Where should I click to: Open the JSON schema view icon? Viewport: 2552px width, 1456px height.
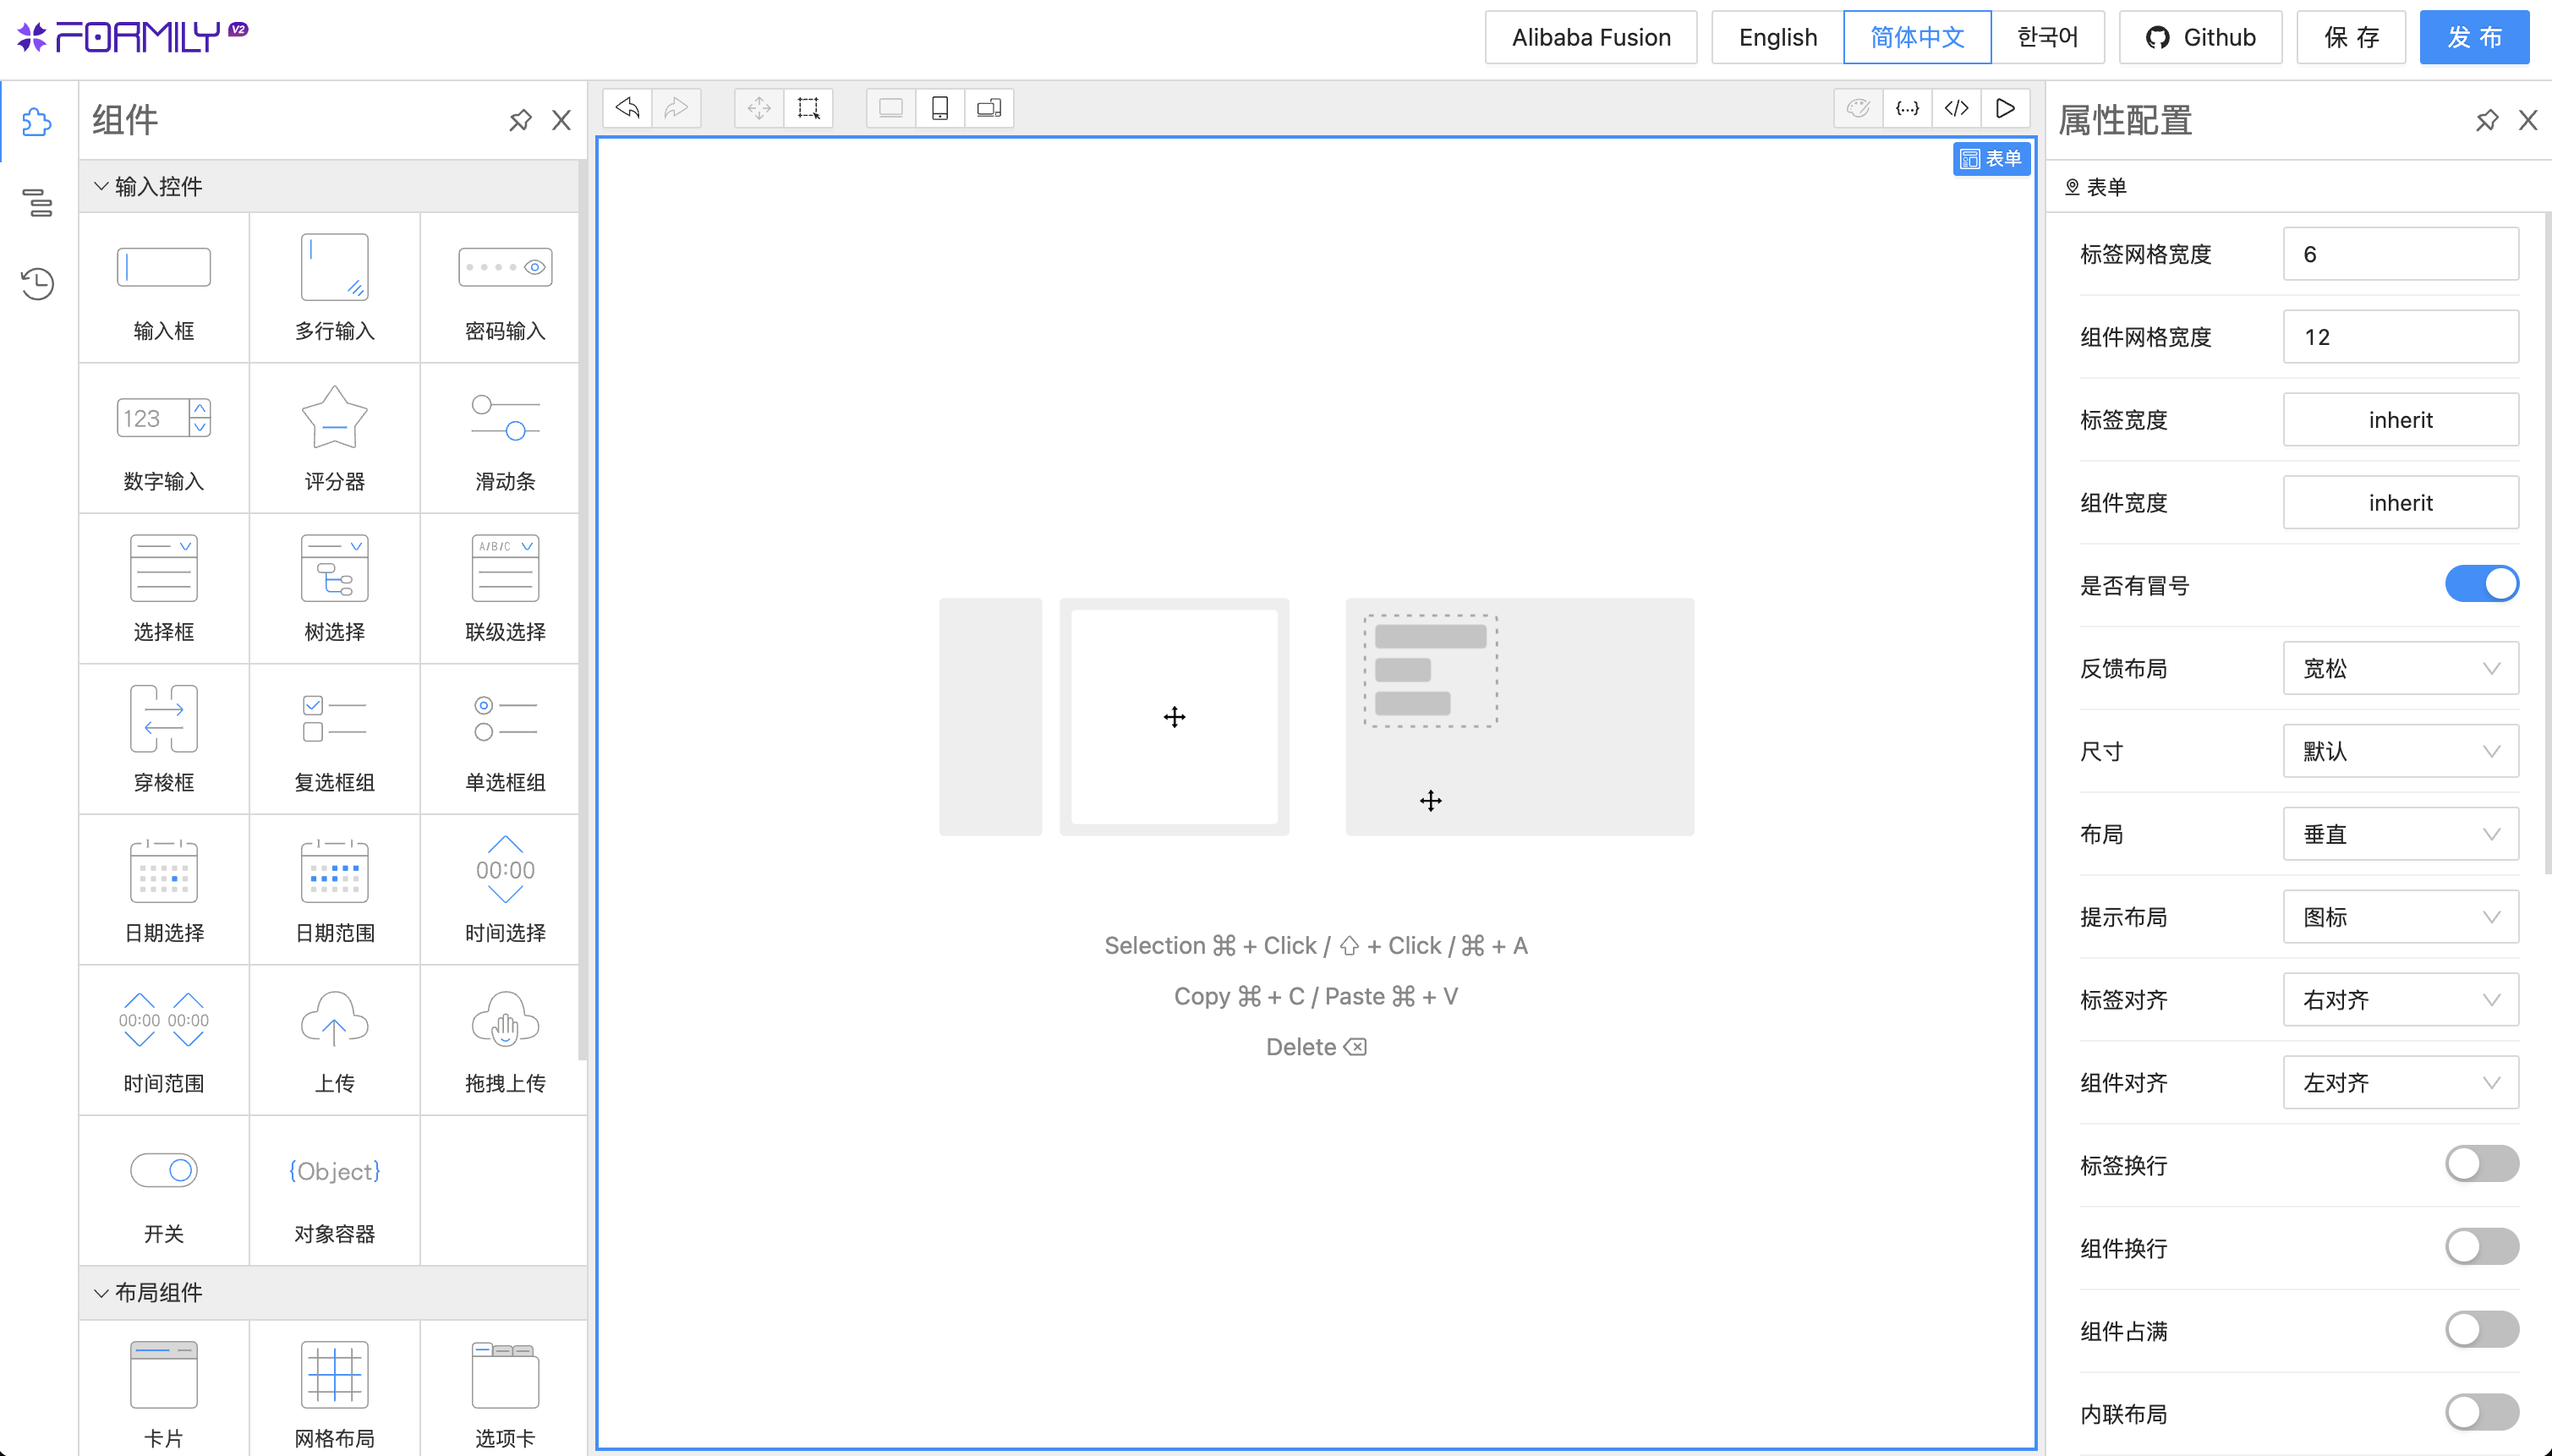1907,108
